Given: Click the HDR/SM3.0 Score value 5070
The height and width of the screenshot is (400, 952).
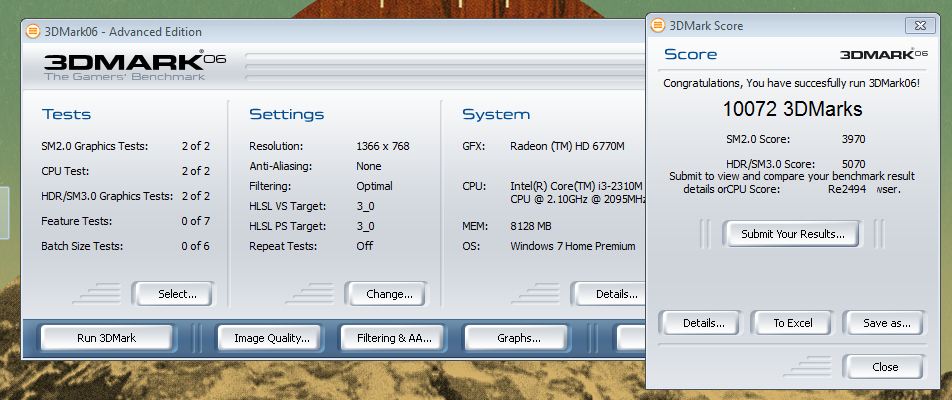Looking at the screenshot, I should (853, 164).
